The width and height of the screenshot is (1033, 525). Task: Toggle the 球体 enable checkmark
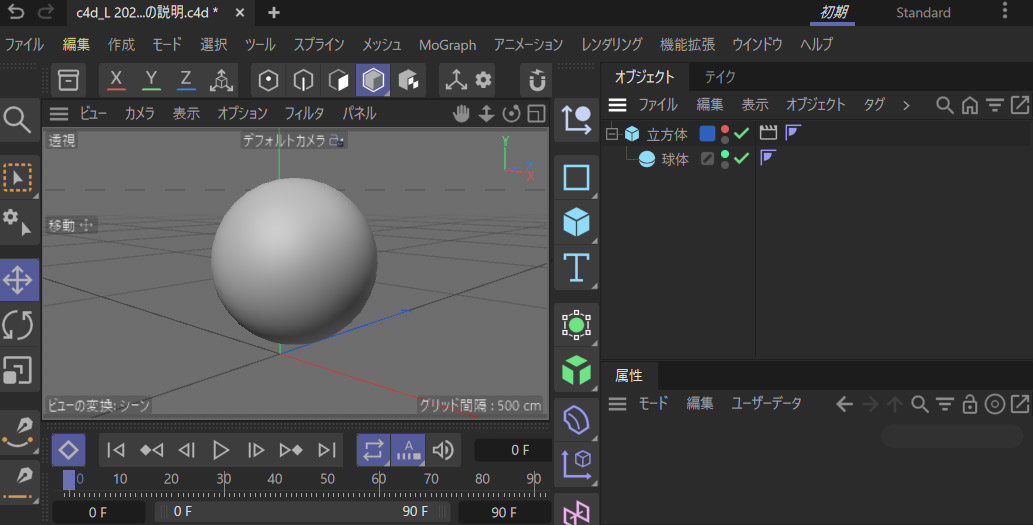(x=742, y=159)
